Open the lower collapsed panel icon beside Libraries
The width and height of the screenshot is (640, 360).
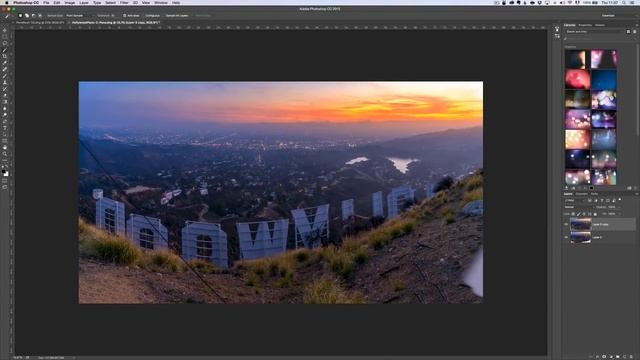point(557,36)
